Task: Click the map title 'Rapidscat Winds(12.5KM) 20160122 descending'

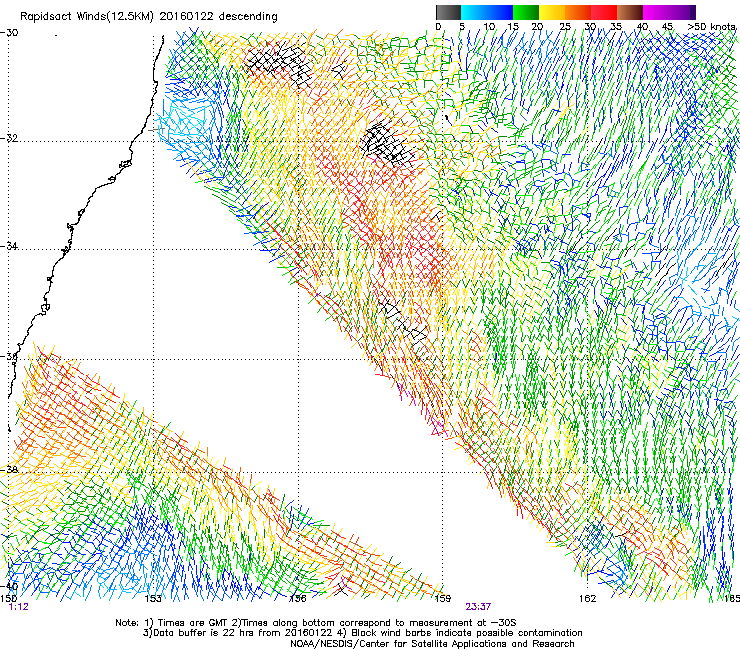Action: point(149,16)
